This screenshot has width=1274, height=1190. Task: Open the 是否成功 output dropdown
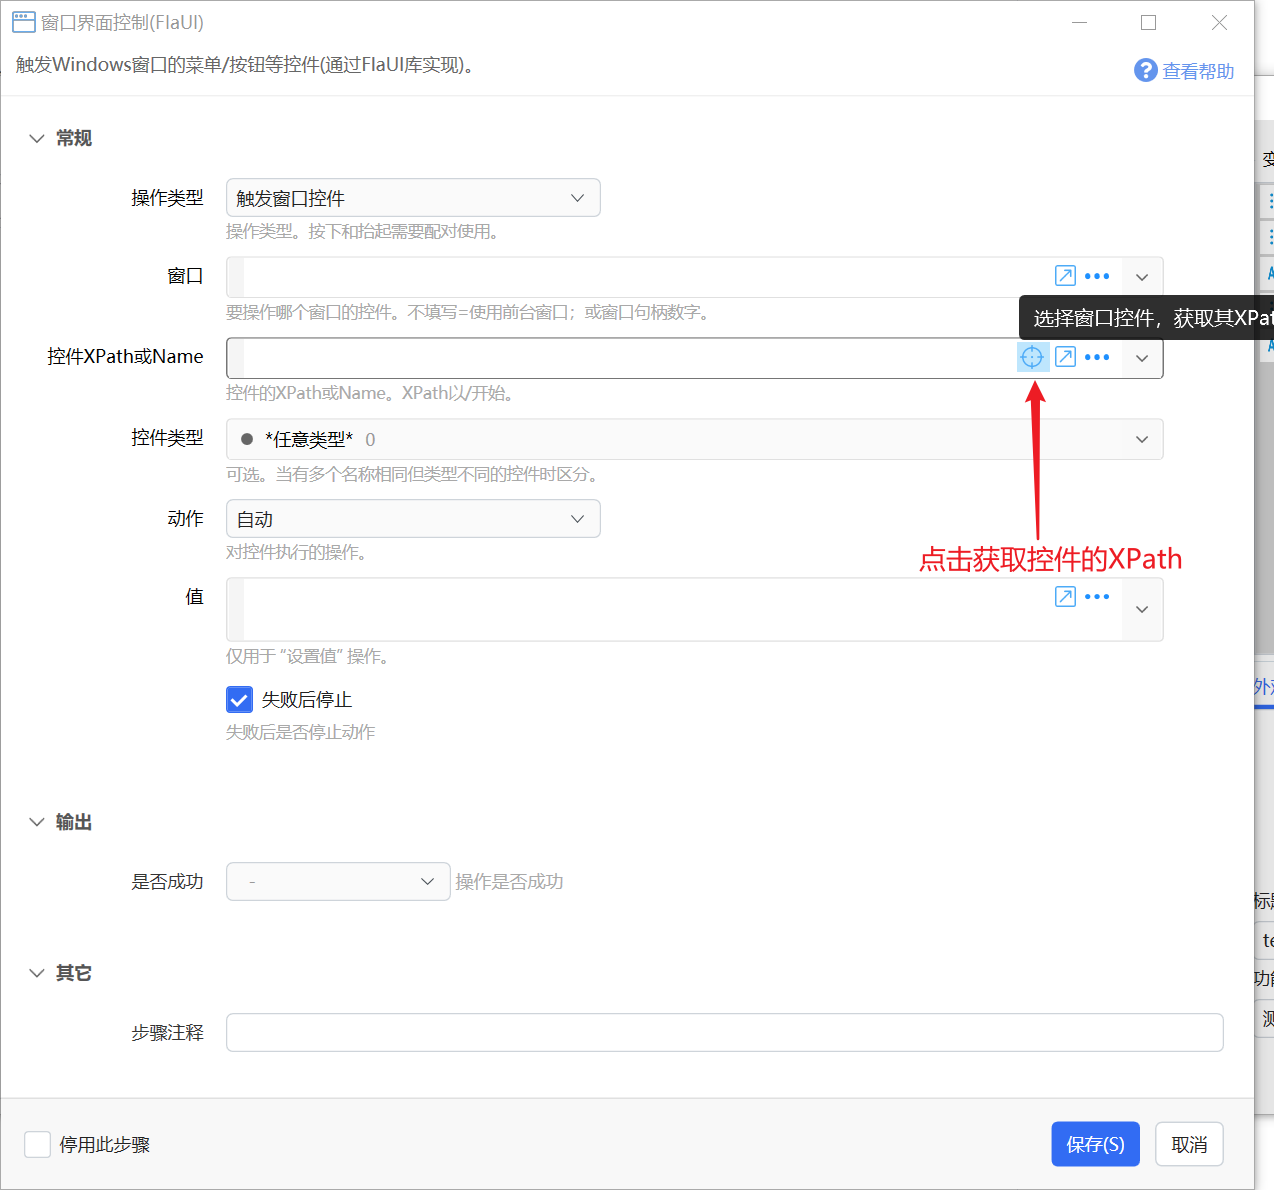click(x=338, y=881)
